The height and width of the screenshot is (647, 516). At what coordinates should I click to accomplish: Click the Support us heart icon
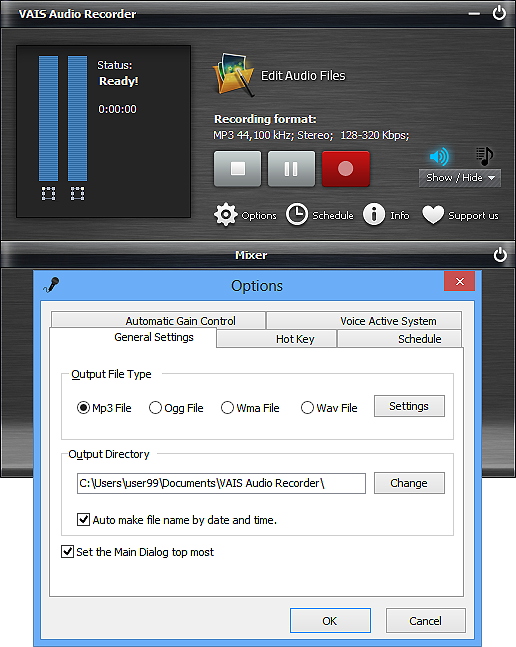[433, 215]
